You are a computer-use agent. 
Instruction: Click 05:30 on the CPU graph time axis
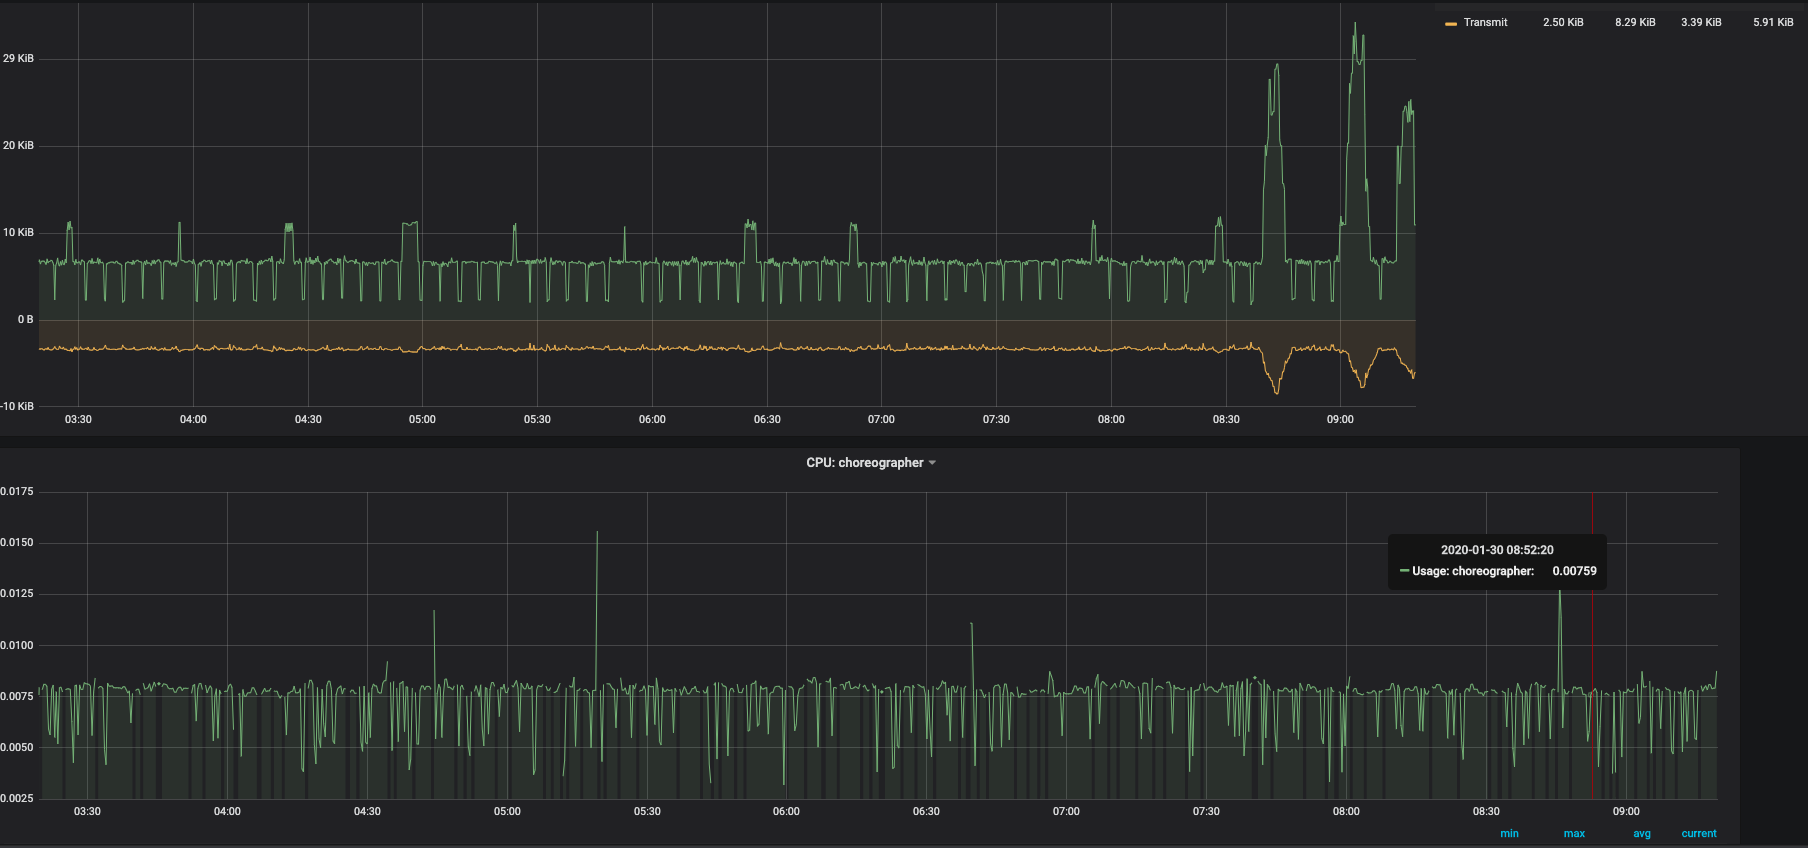pos(647,811)
